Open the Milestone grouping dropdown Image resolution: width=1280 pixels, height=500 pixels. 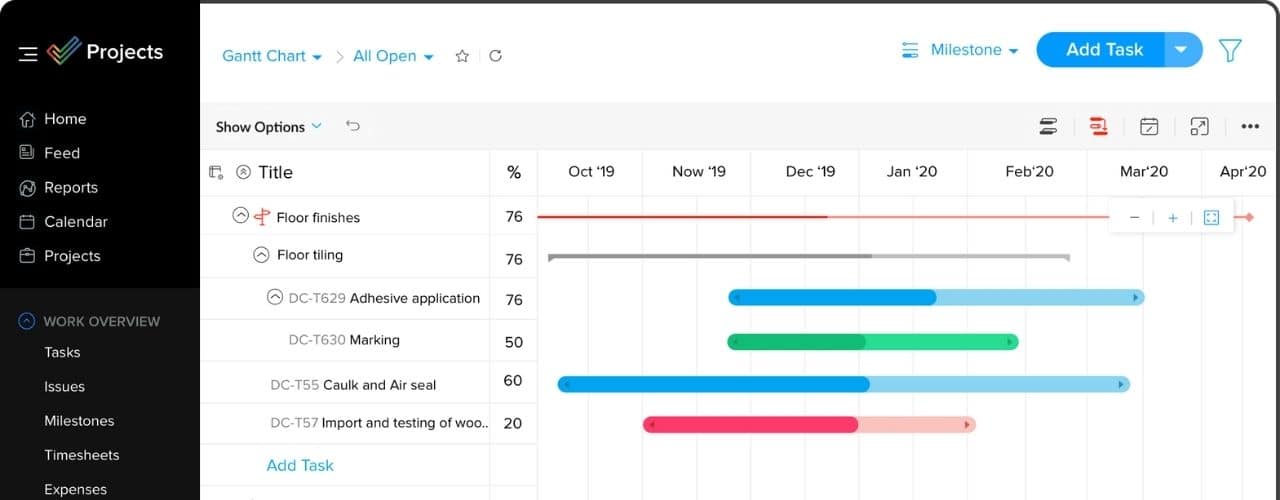pos(960,50)
